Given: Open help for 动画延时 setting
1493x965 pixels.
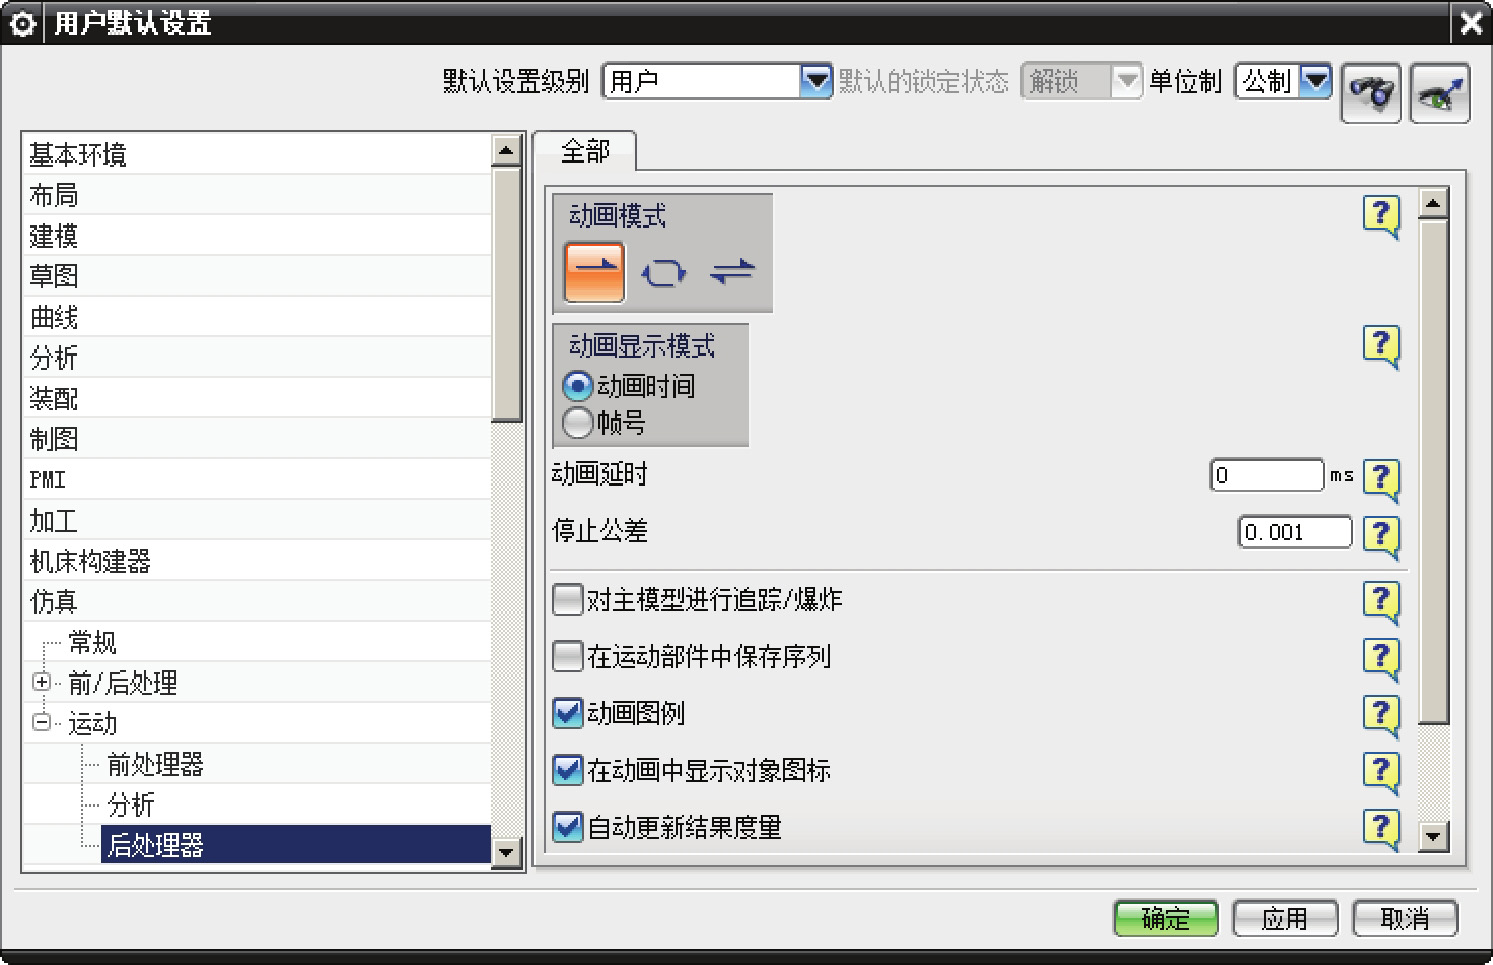Looking at the screenshot, I should pos(1381,477).
